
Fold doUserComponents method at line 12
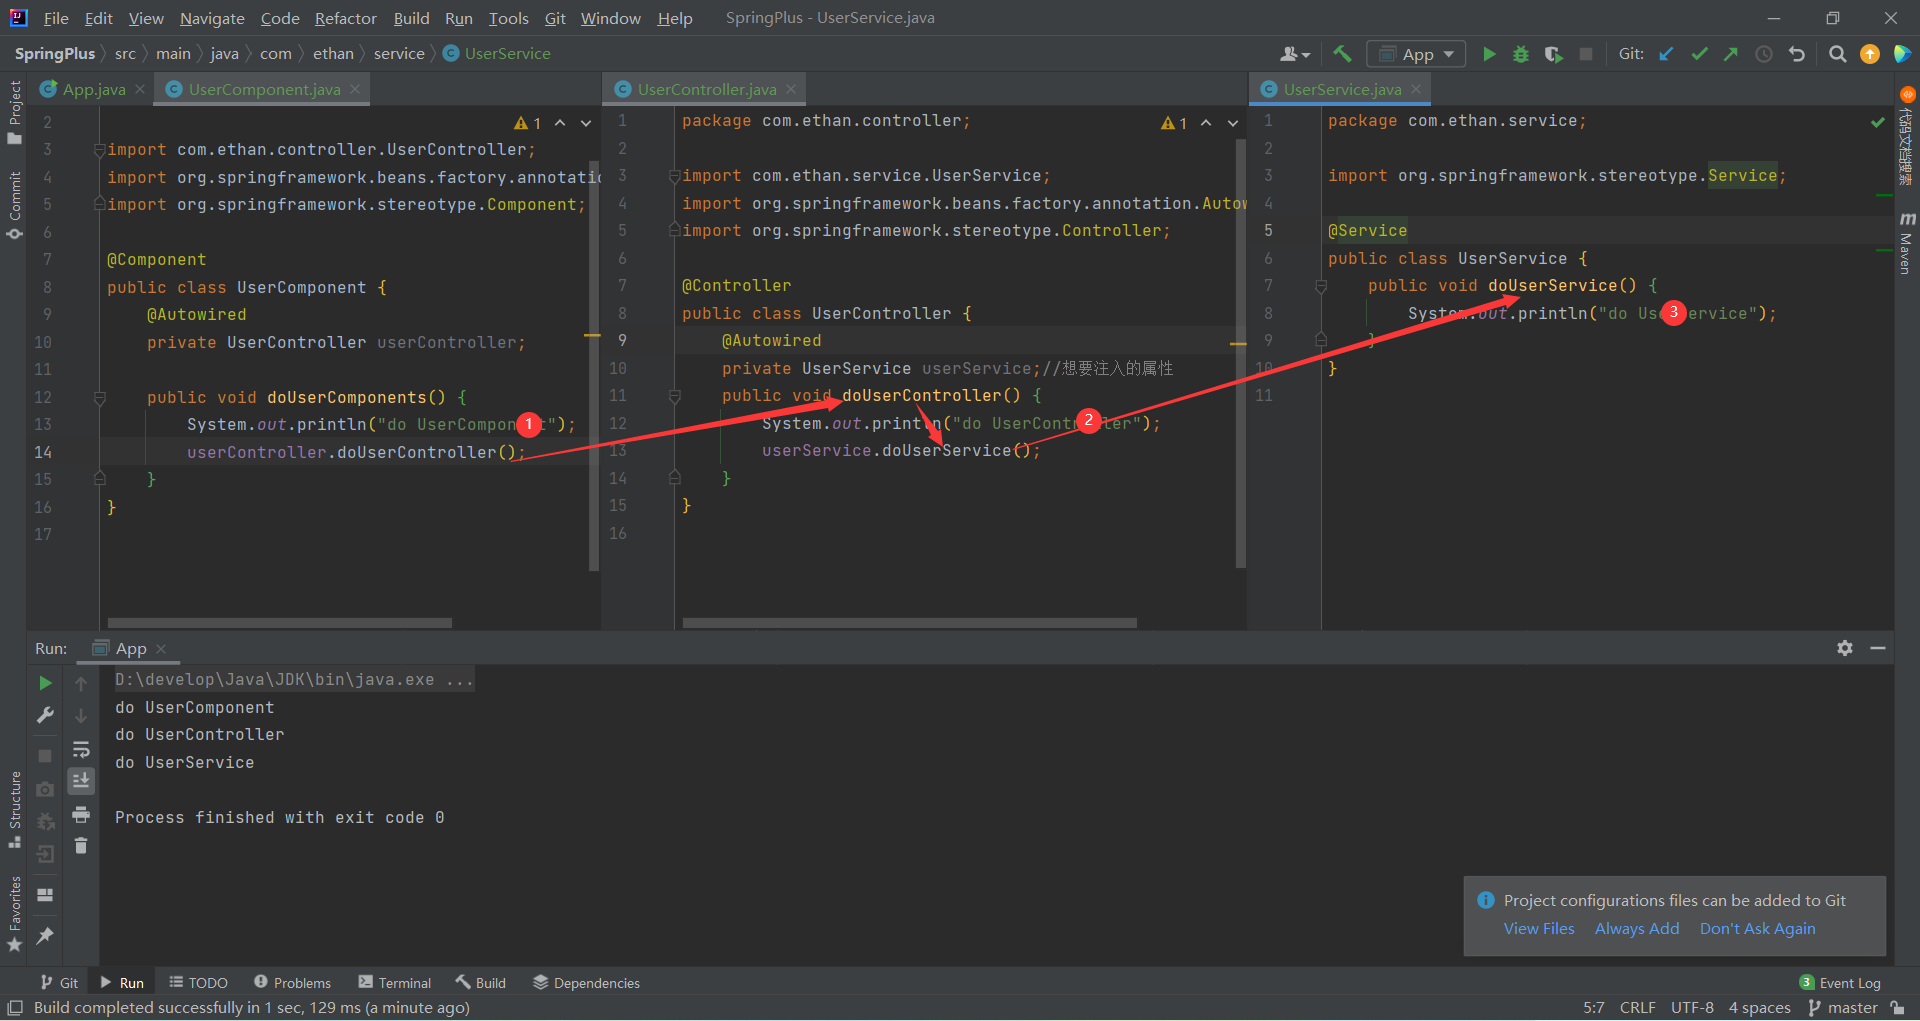(100, 398)
